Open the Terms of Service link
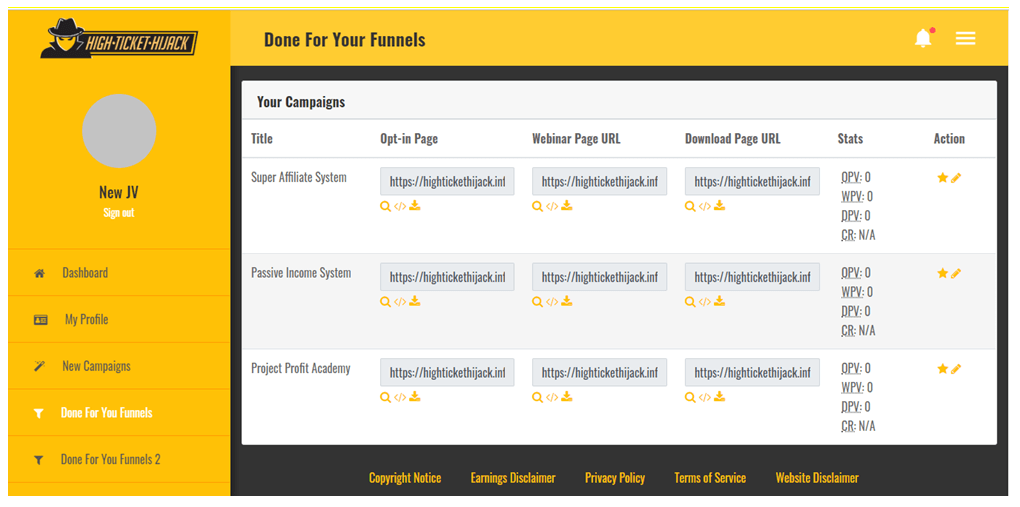The width and height of the screenshot is (1020, 507). (x=710, y=478)
